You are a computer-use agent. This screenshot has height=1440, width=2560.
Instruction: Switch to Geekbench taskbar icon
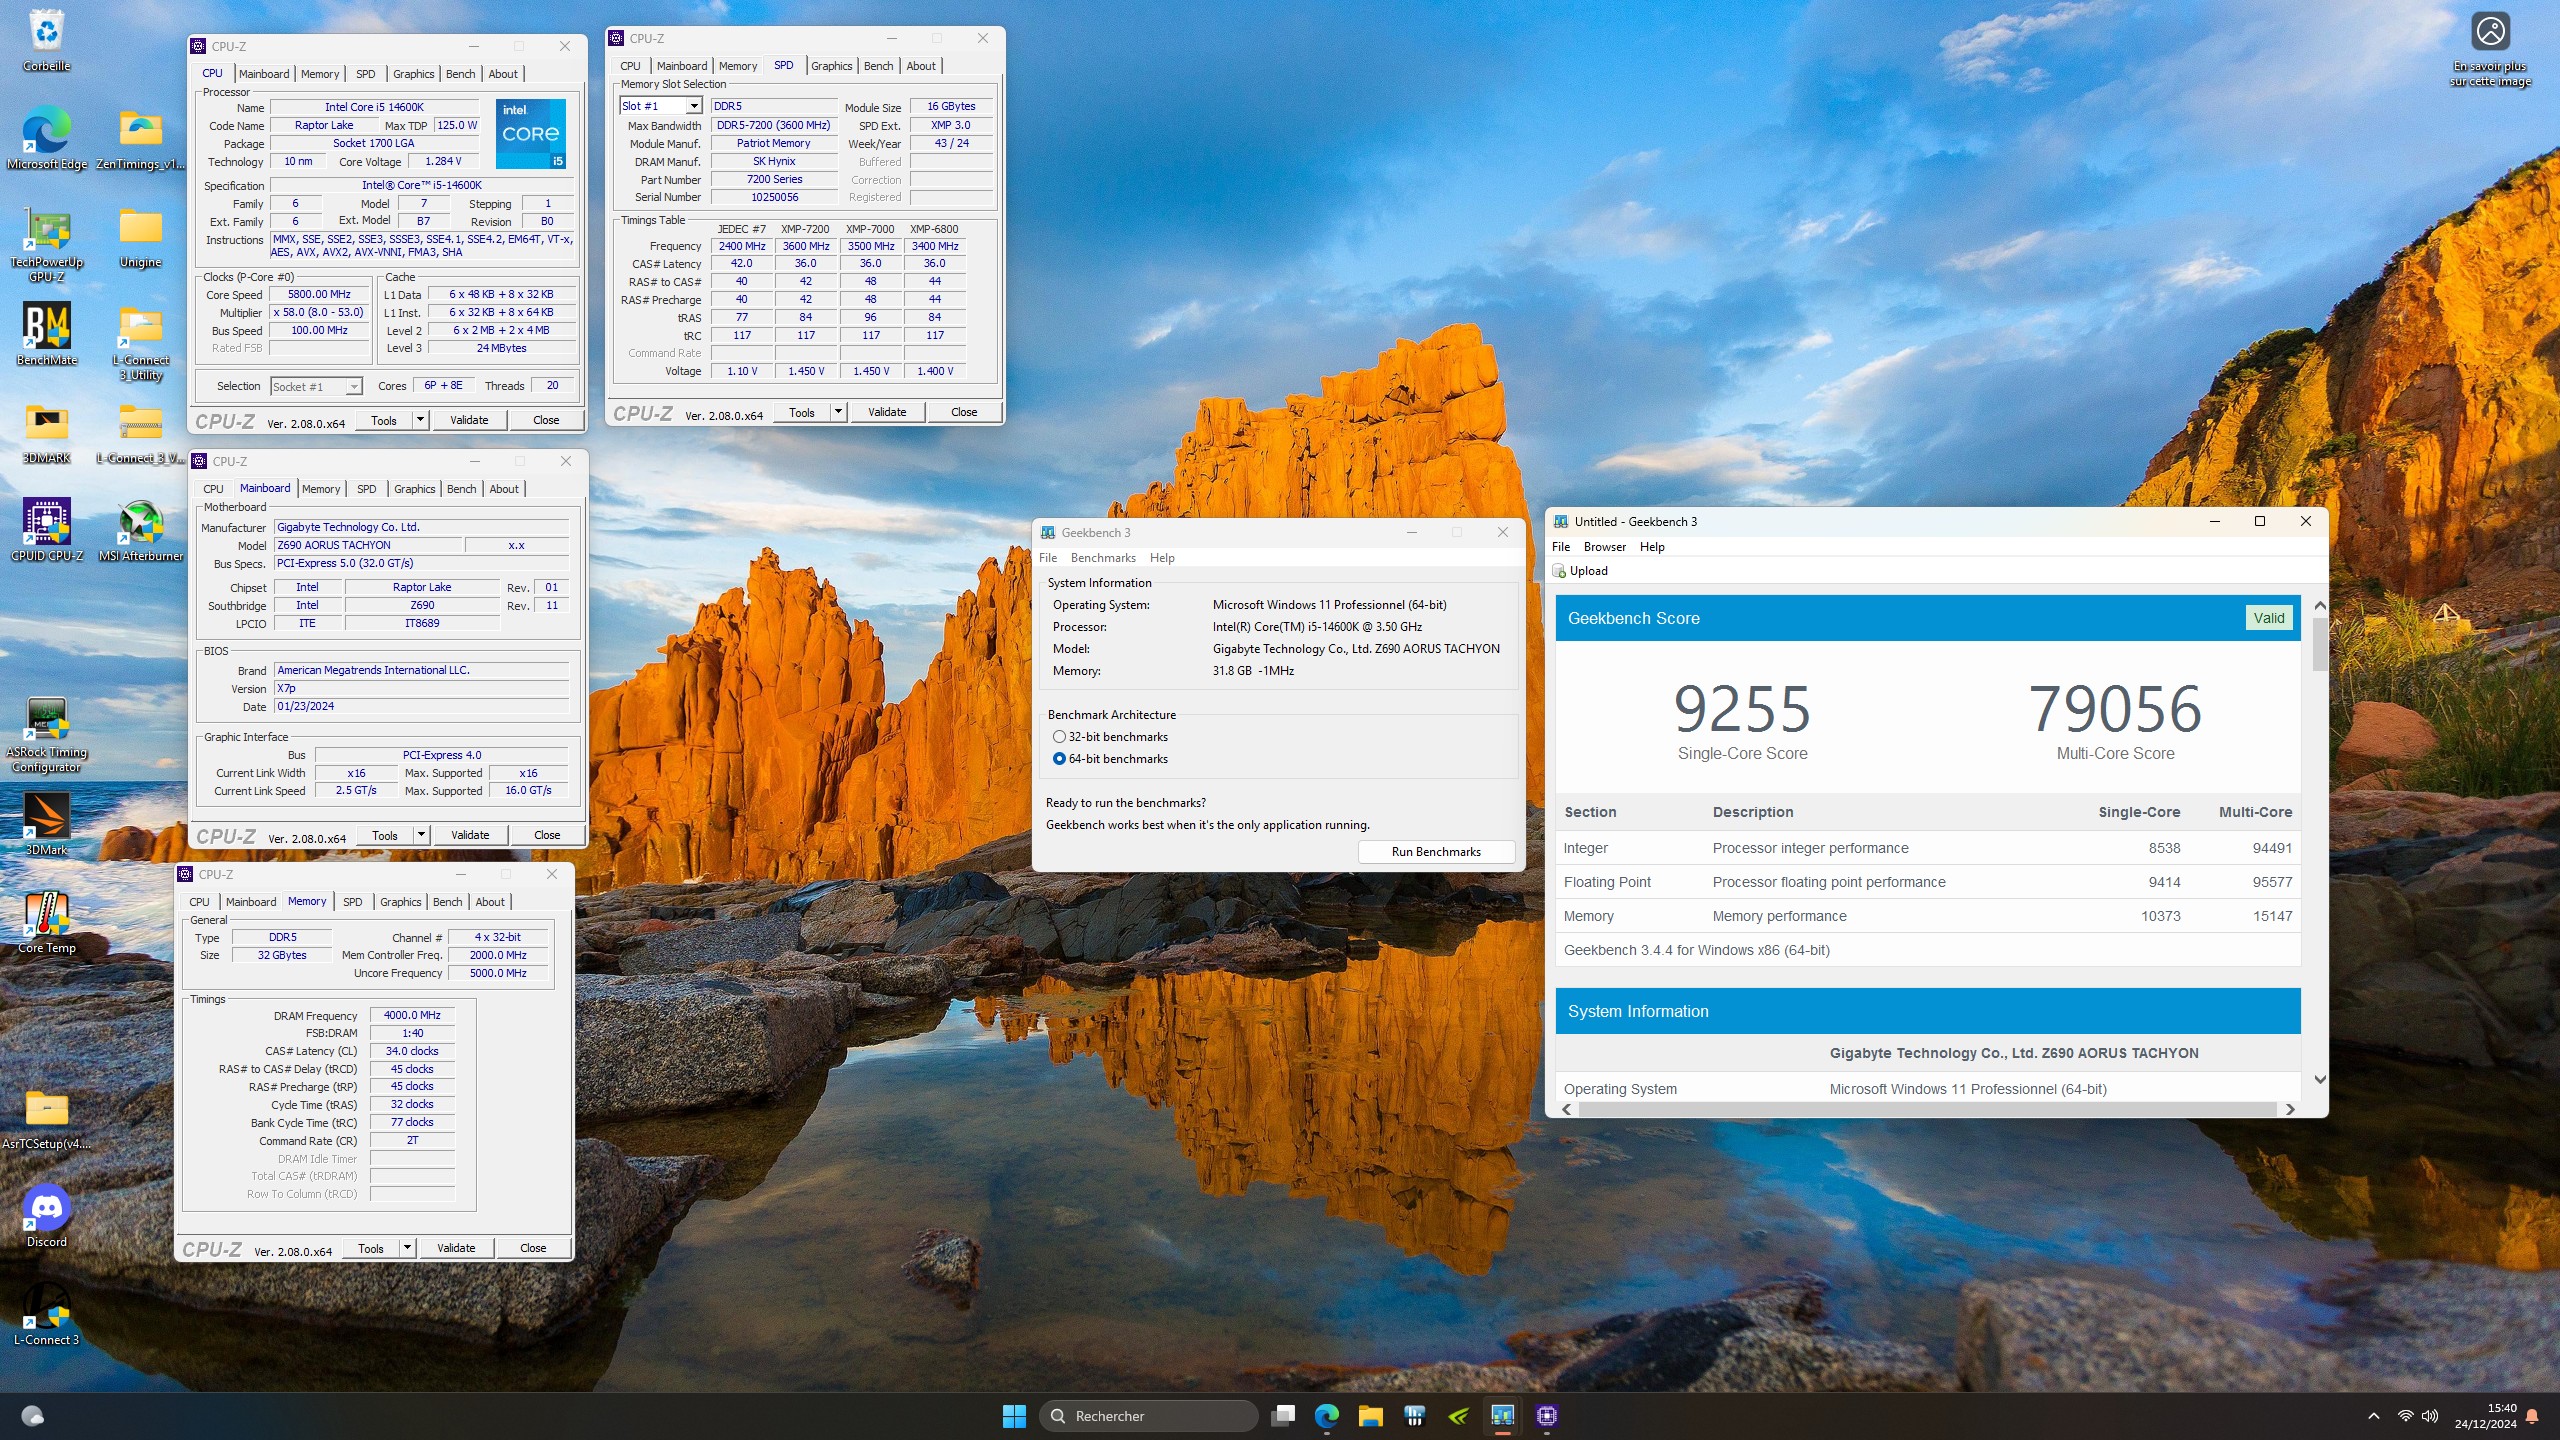click(1502, 1416)
